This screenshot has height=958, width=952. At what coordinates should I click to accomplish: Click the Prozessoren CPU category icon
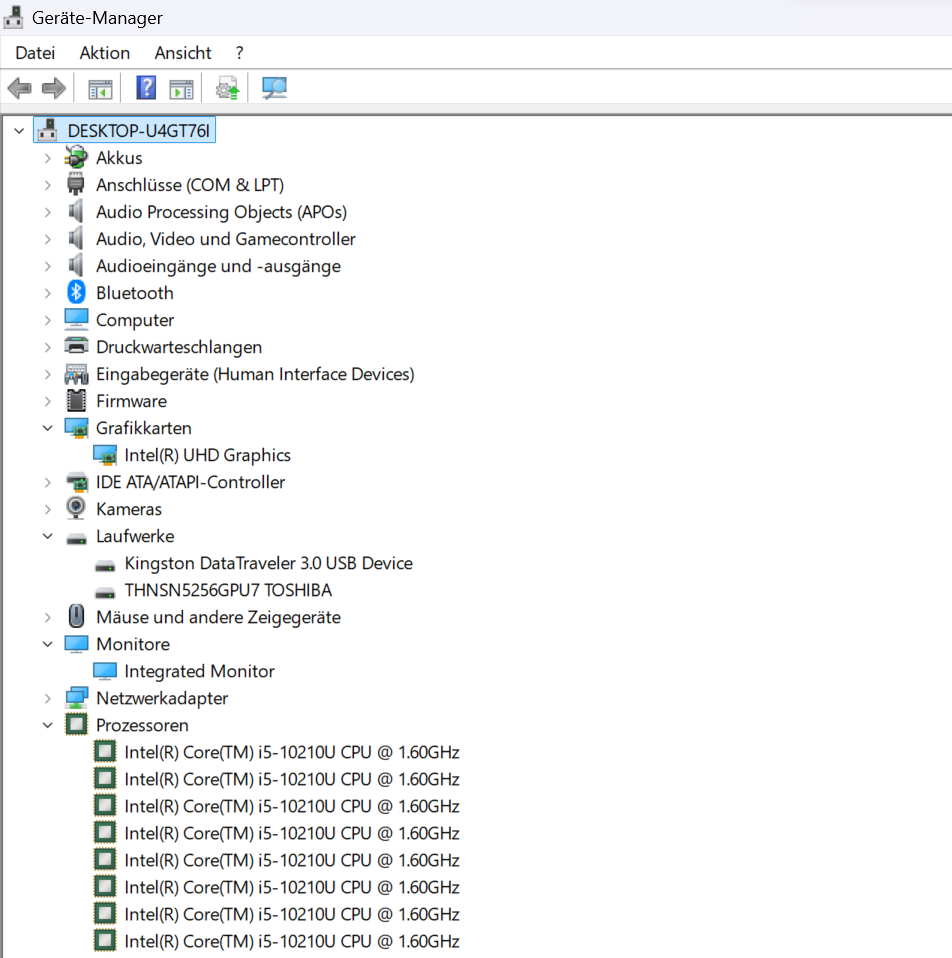tap(76, 725)
